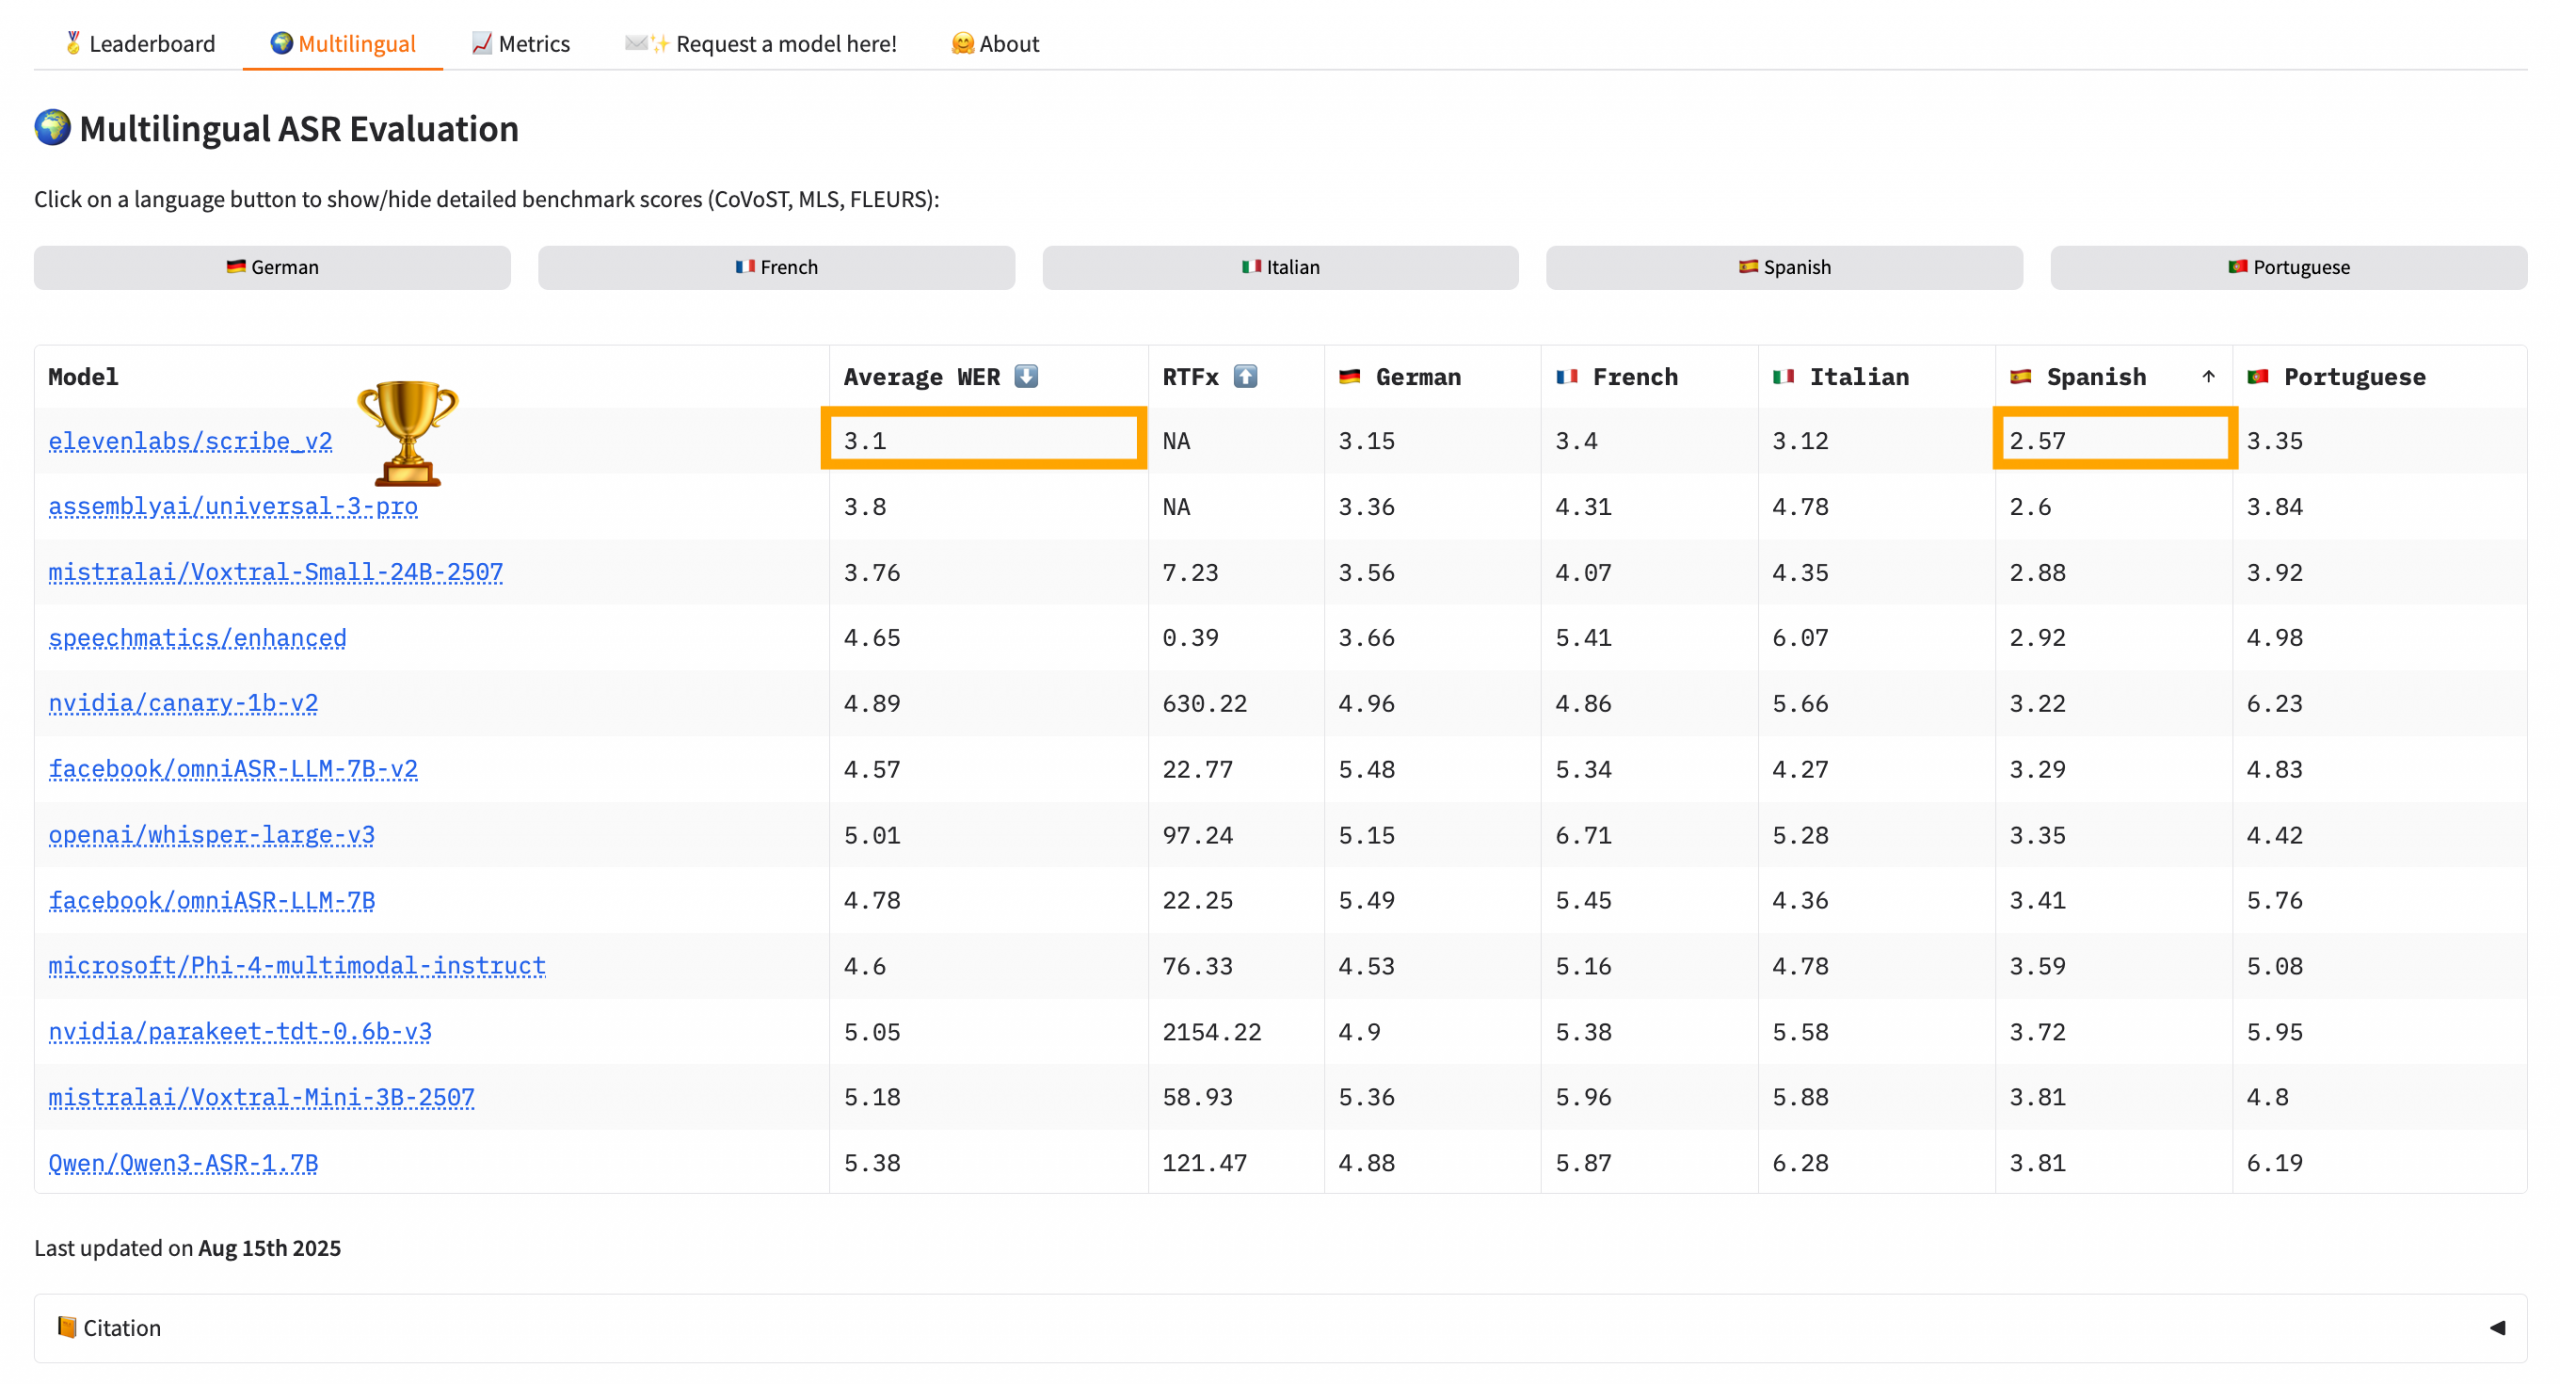Screen dimensions: 2560x1384
Task: Click the Portuguese flag column header
Action: 2336,377
